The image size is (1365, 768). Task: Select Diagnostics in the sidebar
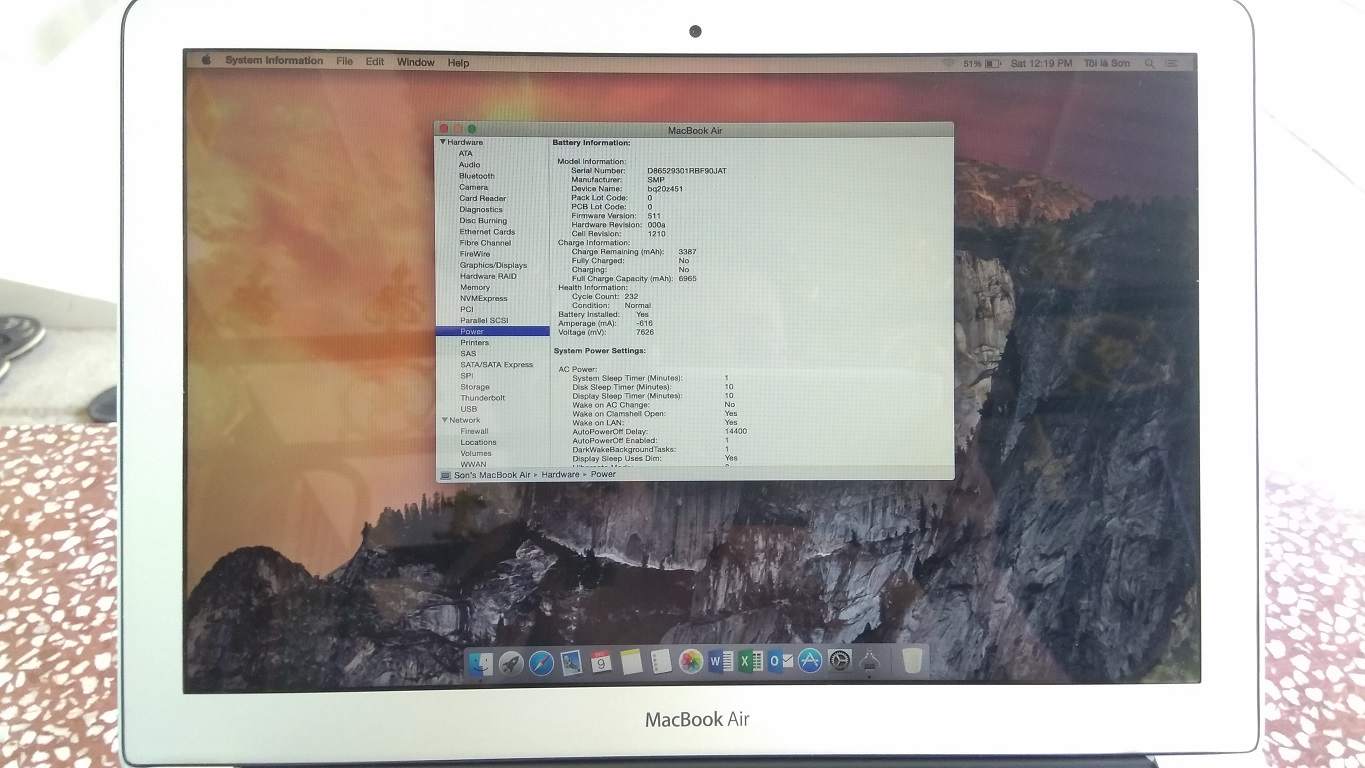481,210
